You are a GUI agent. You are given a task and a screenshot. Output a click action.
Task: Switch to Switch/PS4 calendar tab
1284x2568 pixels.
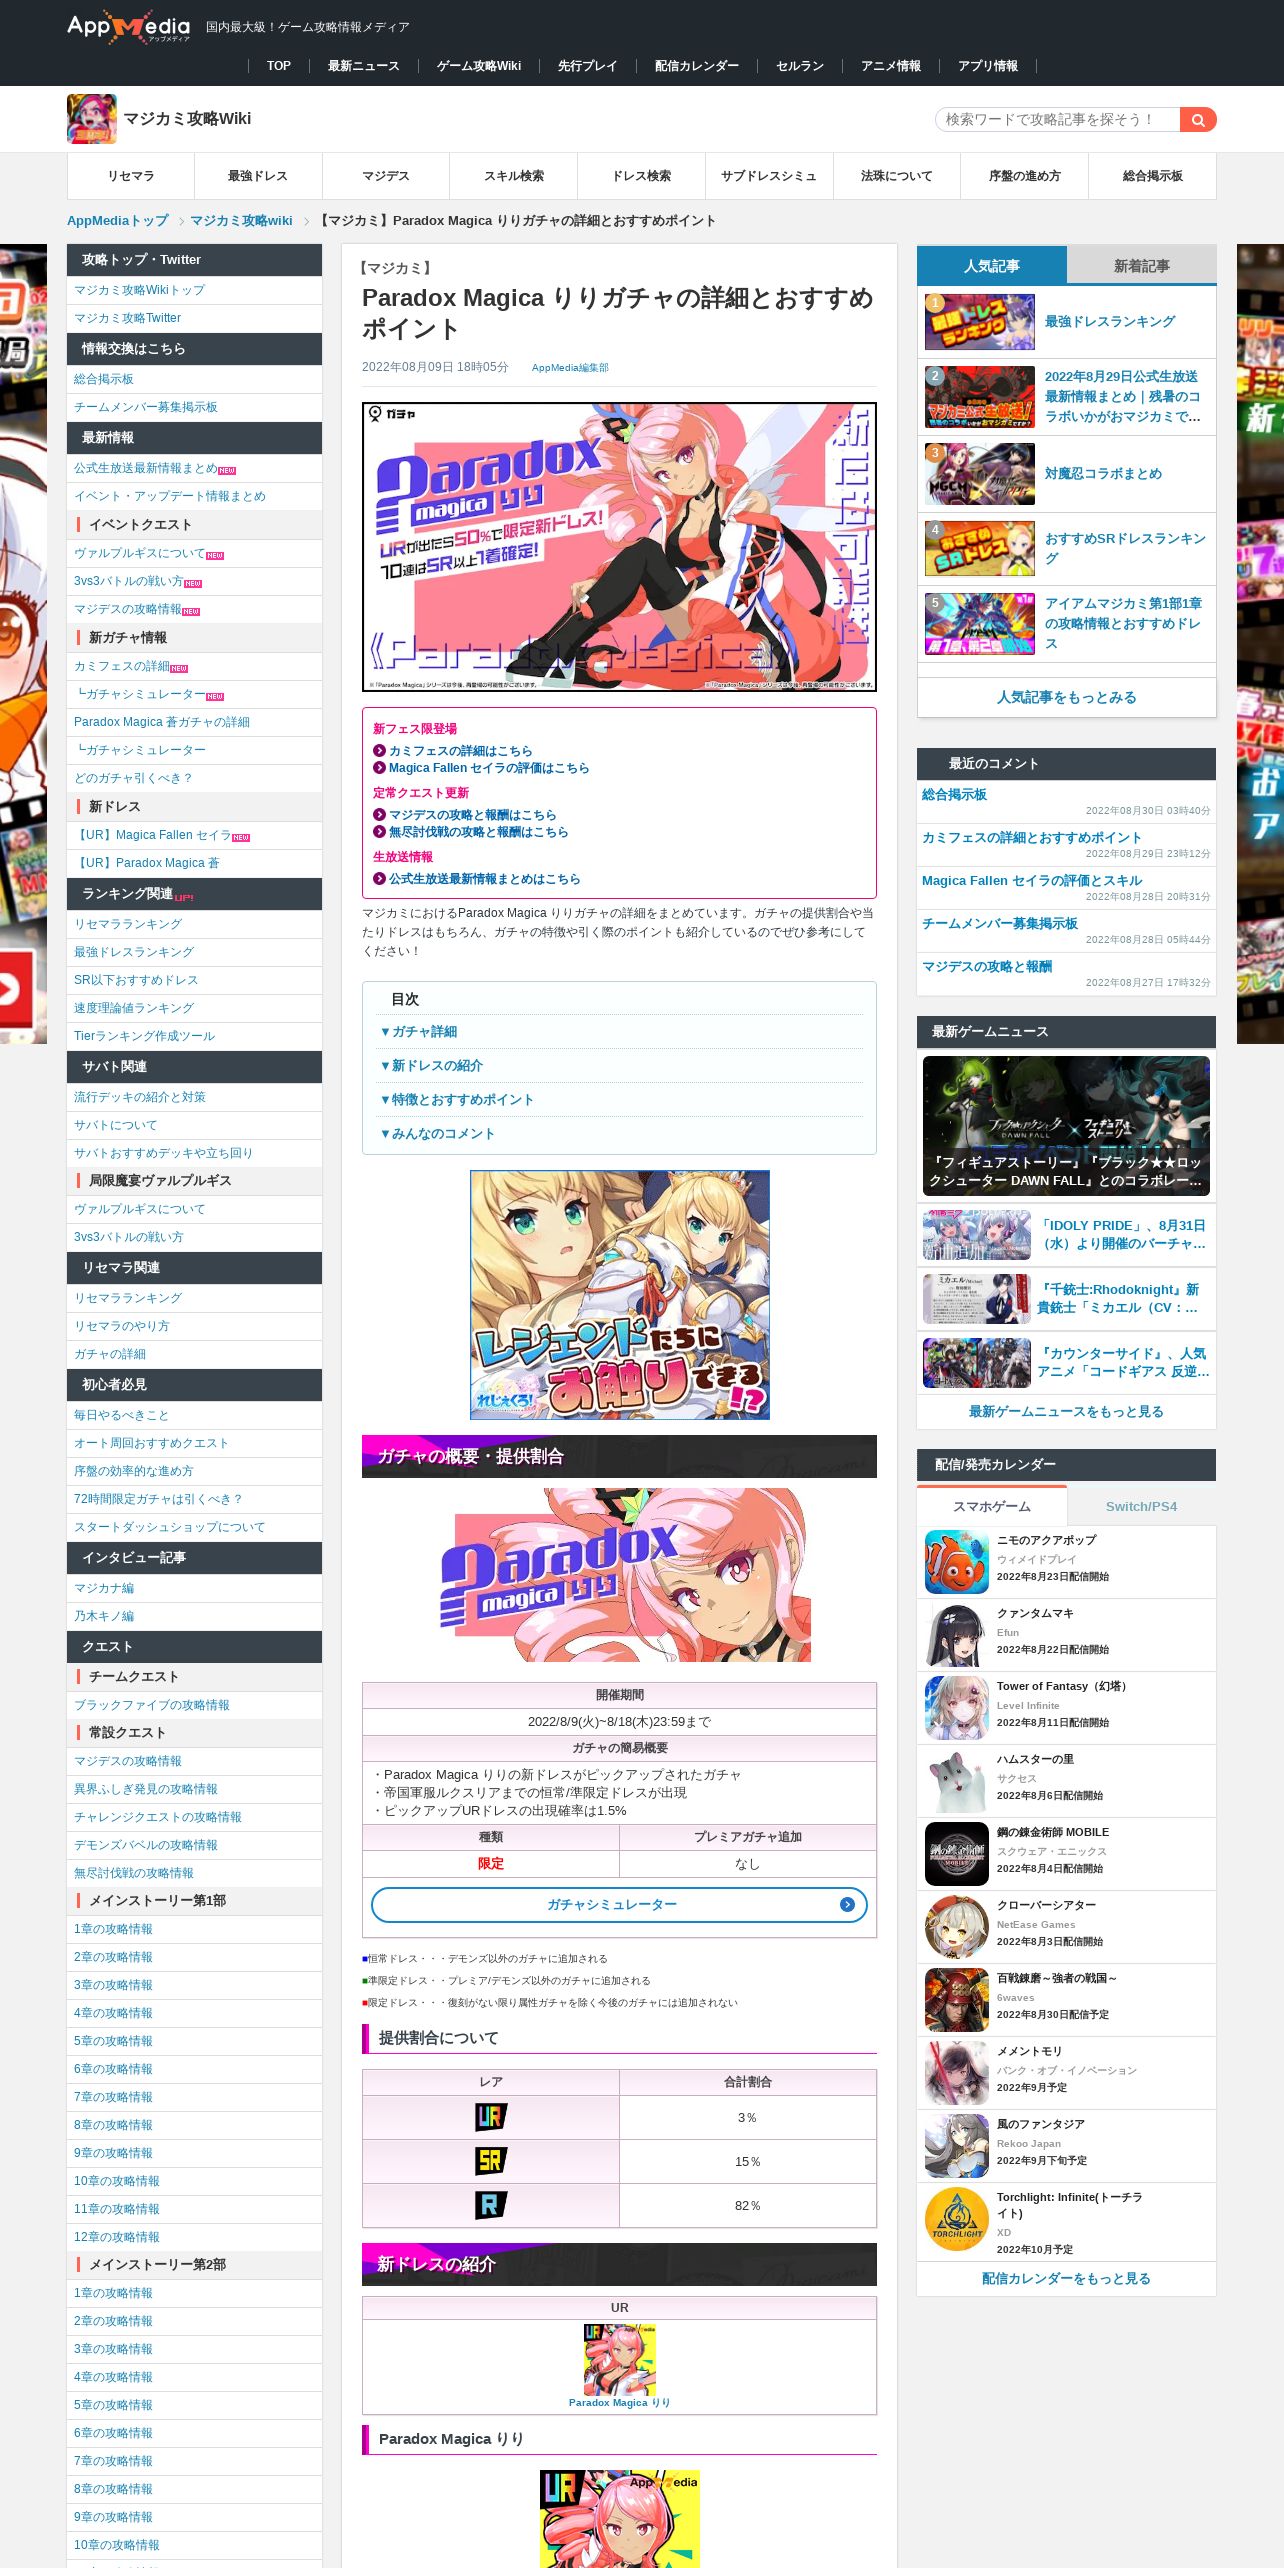point(1141,1506)
